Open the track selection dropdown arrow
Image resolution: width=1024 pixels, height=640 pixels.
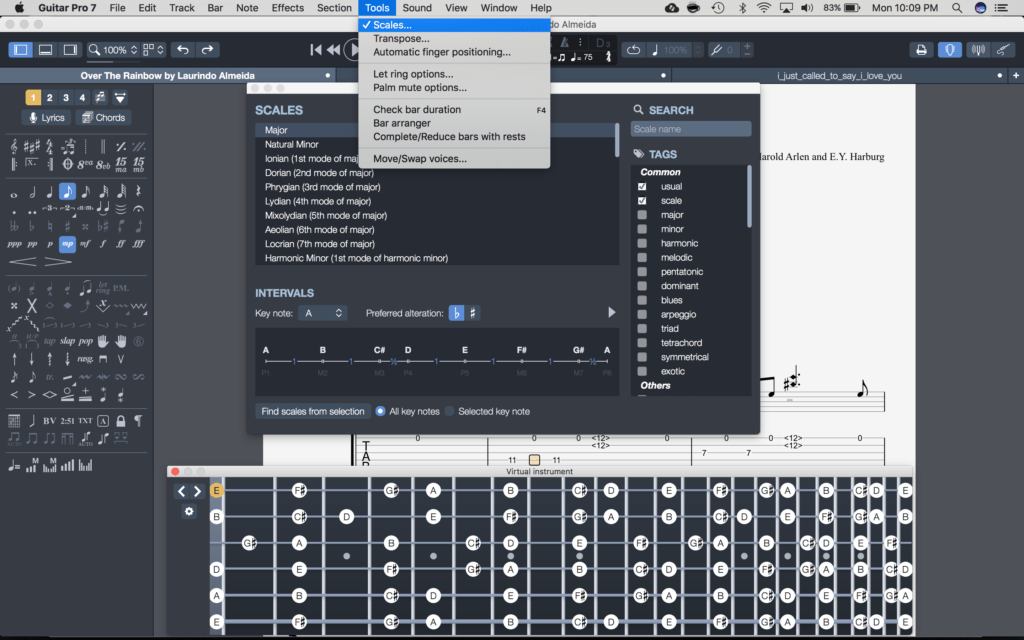[120, 97]
